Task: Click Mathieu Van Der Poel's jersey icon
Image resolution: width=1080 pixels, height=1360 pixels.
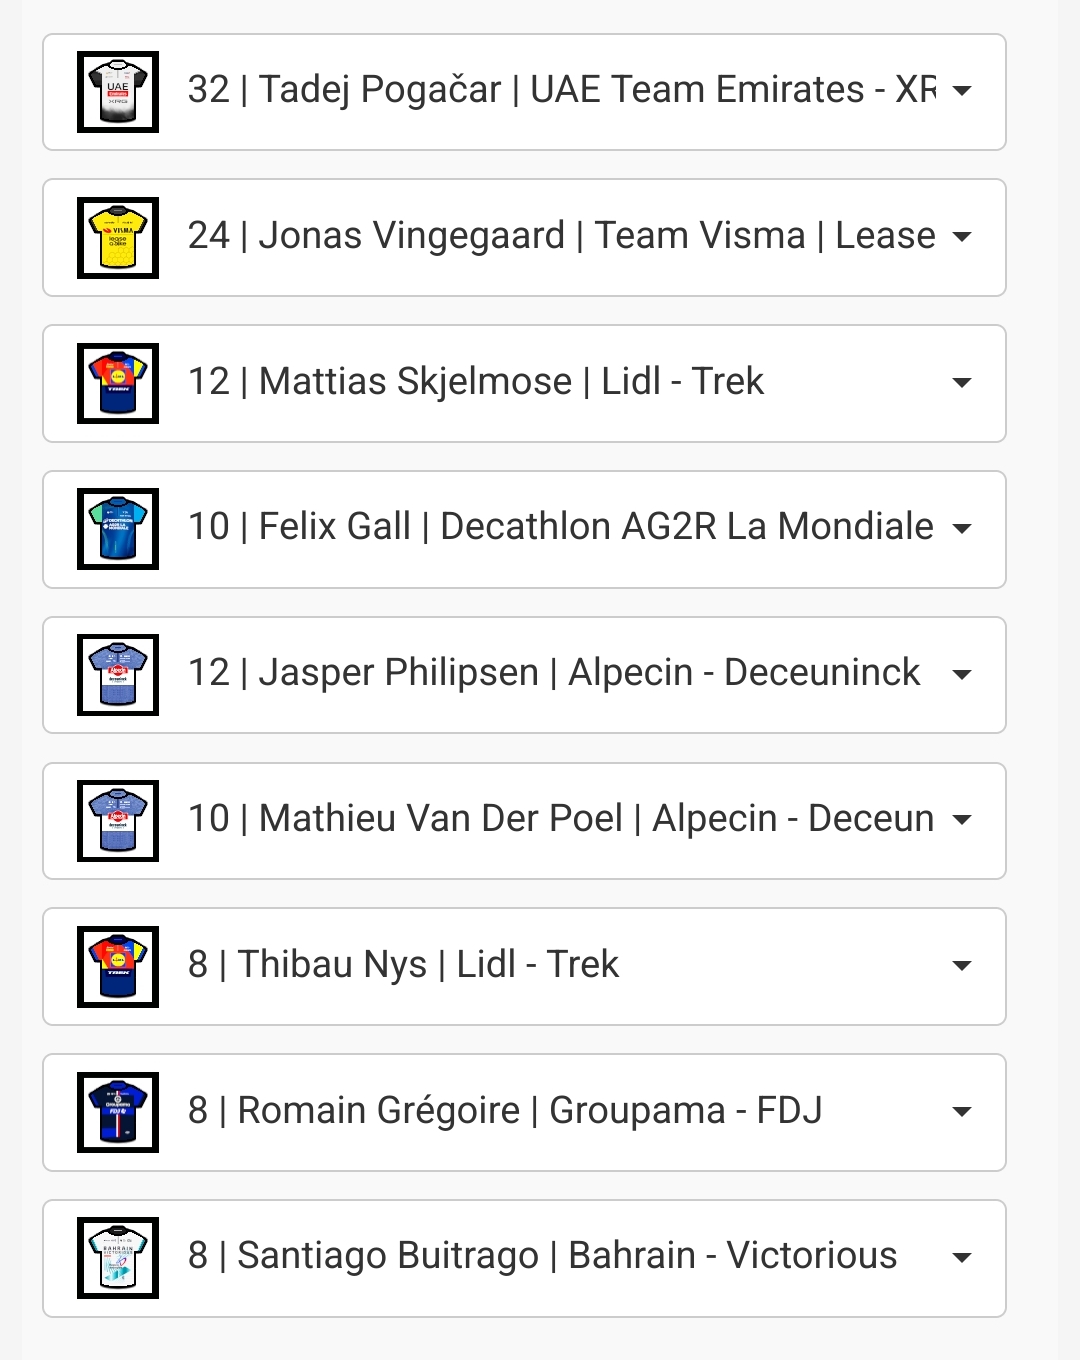Action: click(118, 821)
